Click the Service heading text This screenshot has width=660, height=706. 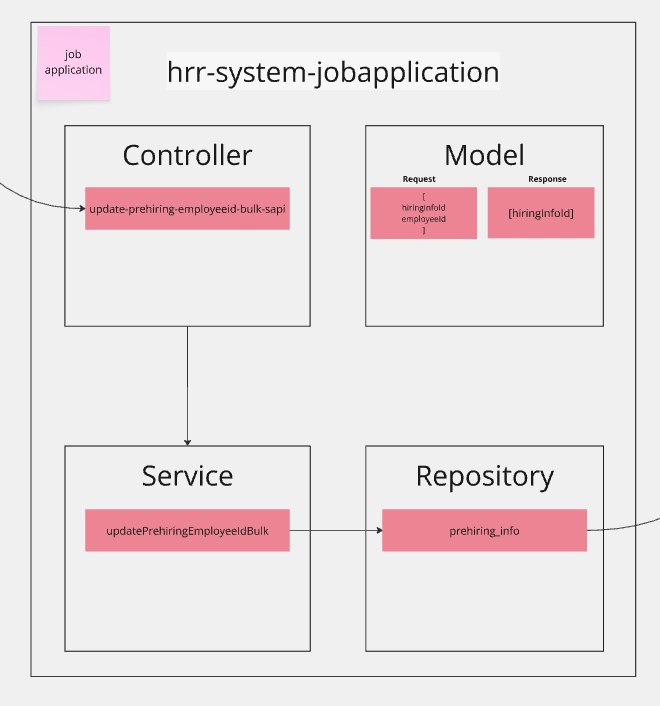click(x=187, y=475)
